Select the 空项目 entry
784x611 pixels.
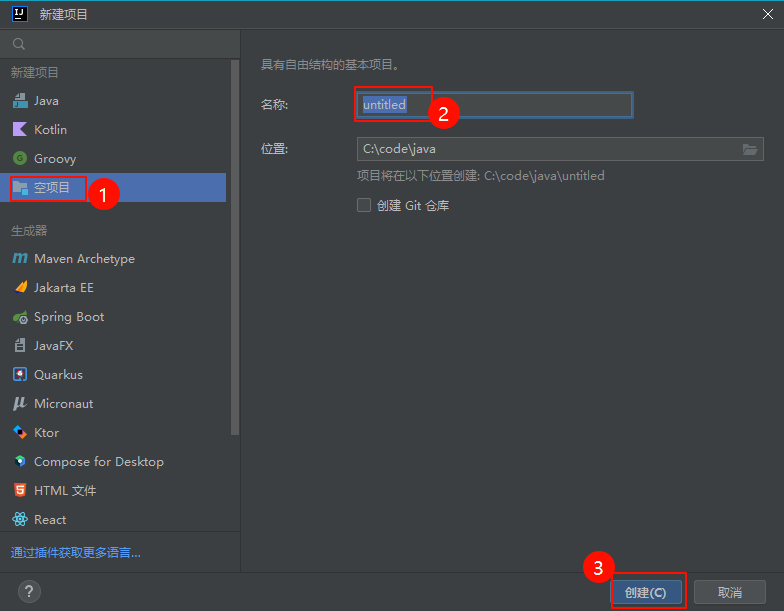(113, 188)
